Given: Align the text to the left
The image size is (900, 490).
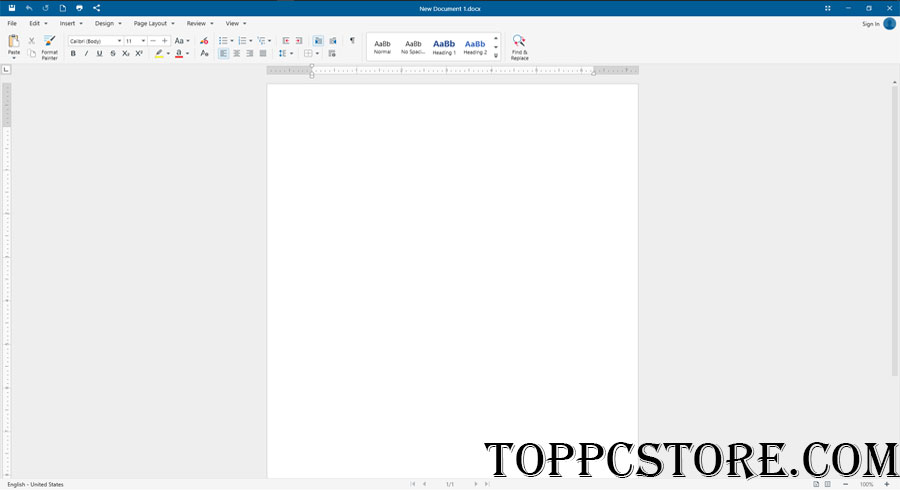Looking at the screenshot, I should click(x=223, y=53).
